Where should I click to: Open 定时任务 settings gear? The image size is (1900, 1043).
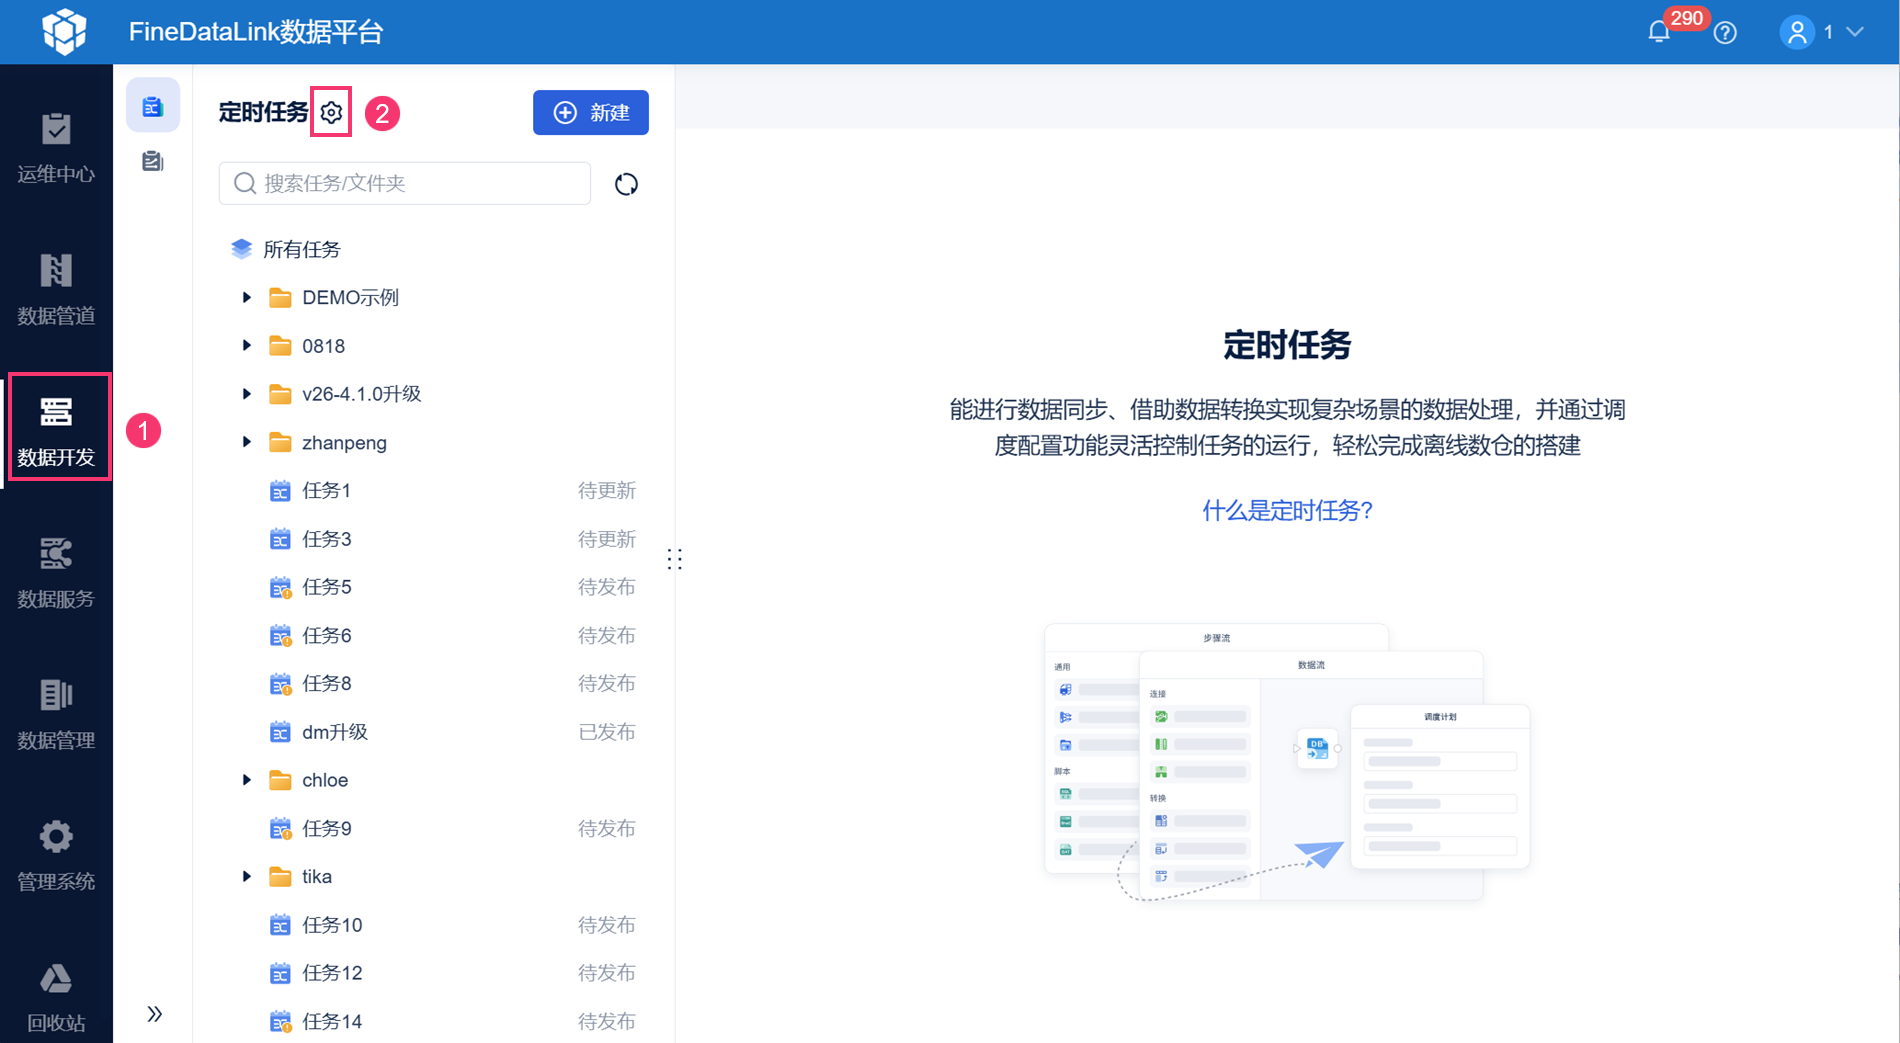click(331, 112)
